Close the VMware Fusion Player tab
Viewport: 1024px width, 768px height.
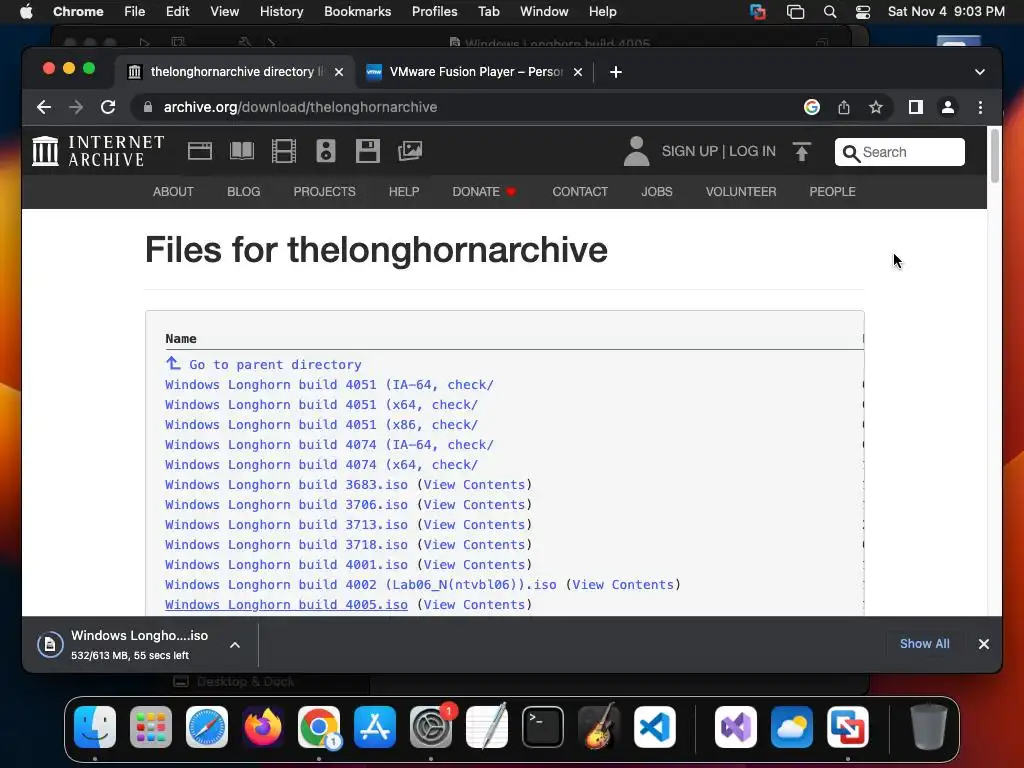click(x=578, y=72)
